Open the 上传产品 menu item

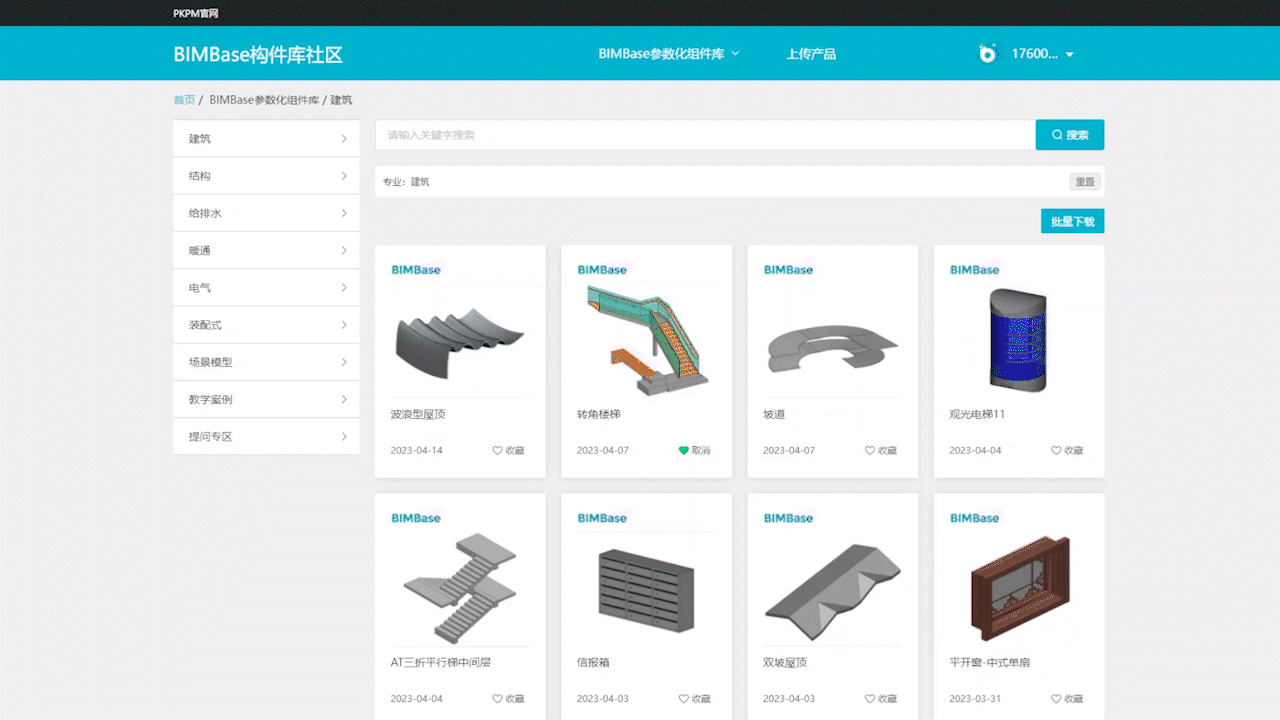[x=811, y=54]
